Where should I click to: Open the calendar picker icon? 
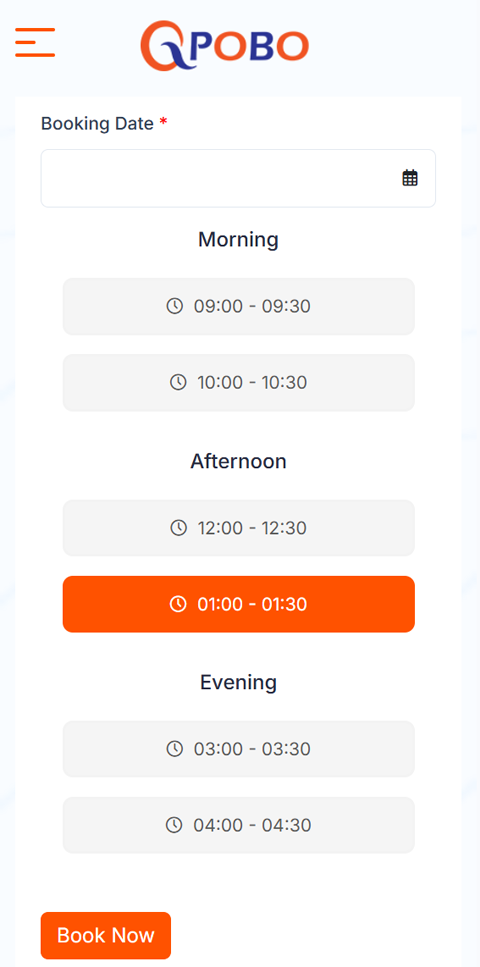tap(410, 178)
